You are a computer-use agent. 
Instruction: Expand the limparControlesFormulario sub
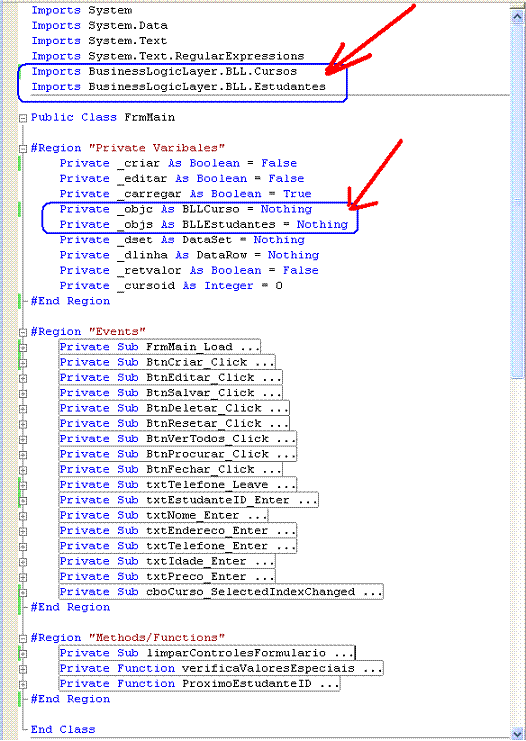click(x=23, y=654)
